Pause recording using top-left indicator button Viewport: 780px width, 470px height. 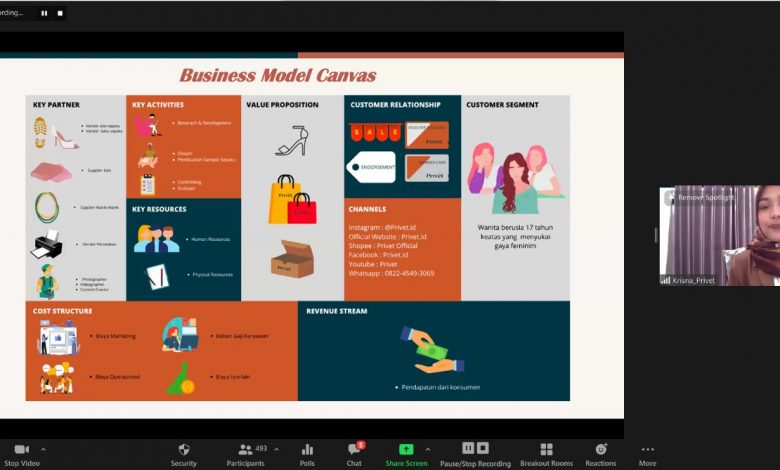click(x=44, y=13)
